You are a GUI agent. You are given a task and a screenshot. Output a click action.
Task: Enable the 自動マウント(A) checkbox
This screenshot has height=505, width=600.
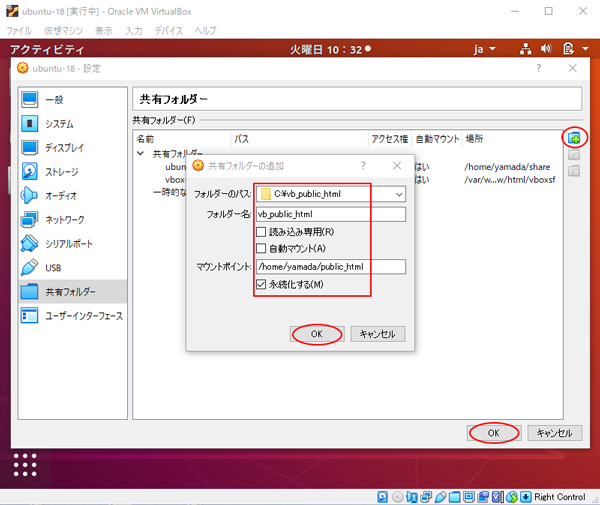[261, 249]
